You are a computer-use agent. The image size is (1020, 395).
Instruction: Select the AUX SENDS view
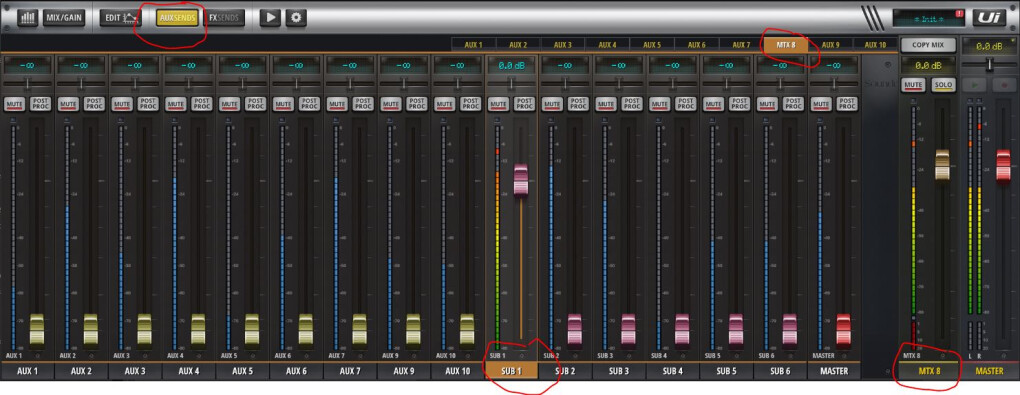coord(178,18)
